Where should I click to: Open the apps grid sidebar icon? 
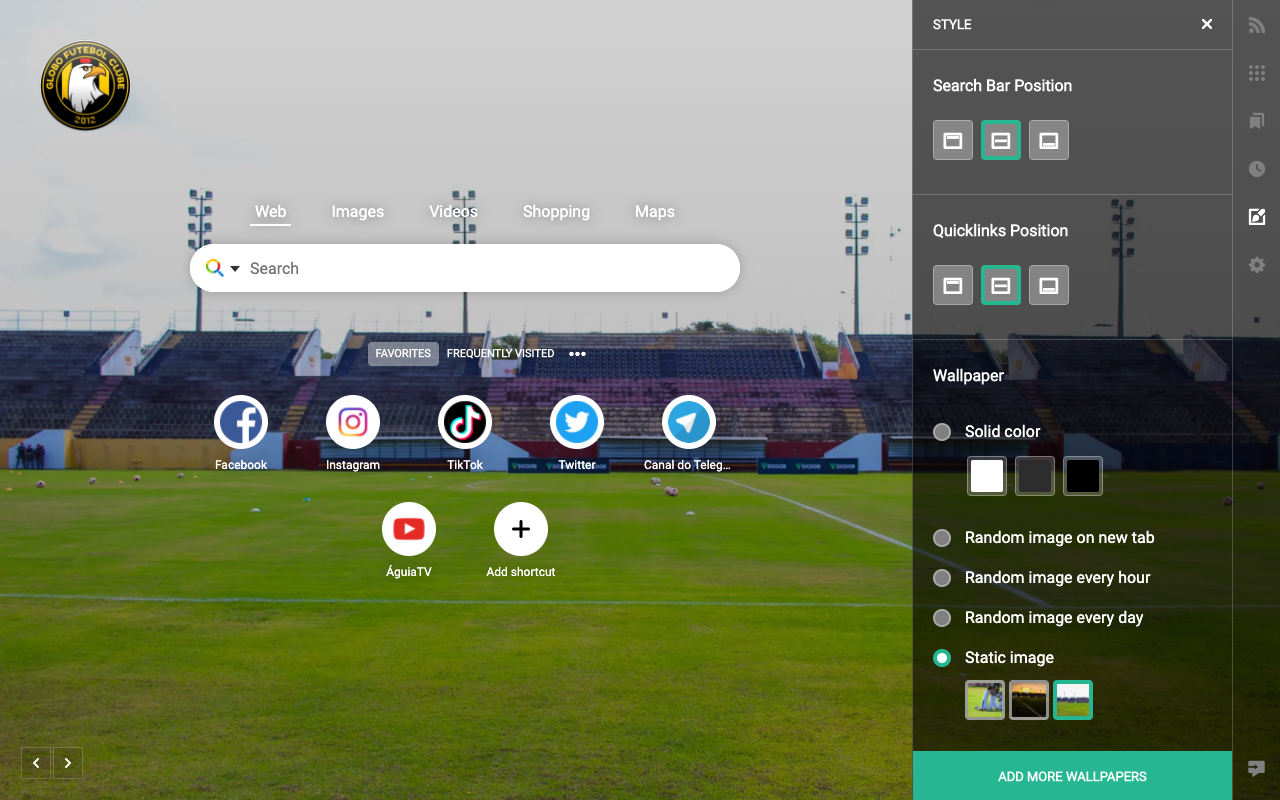(x=1257, y=73)
